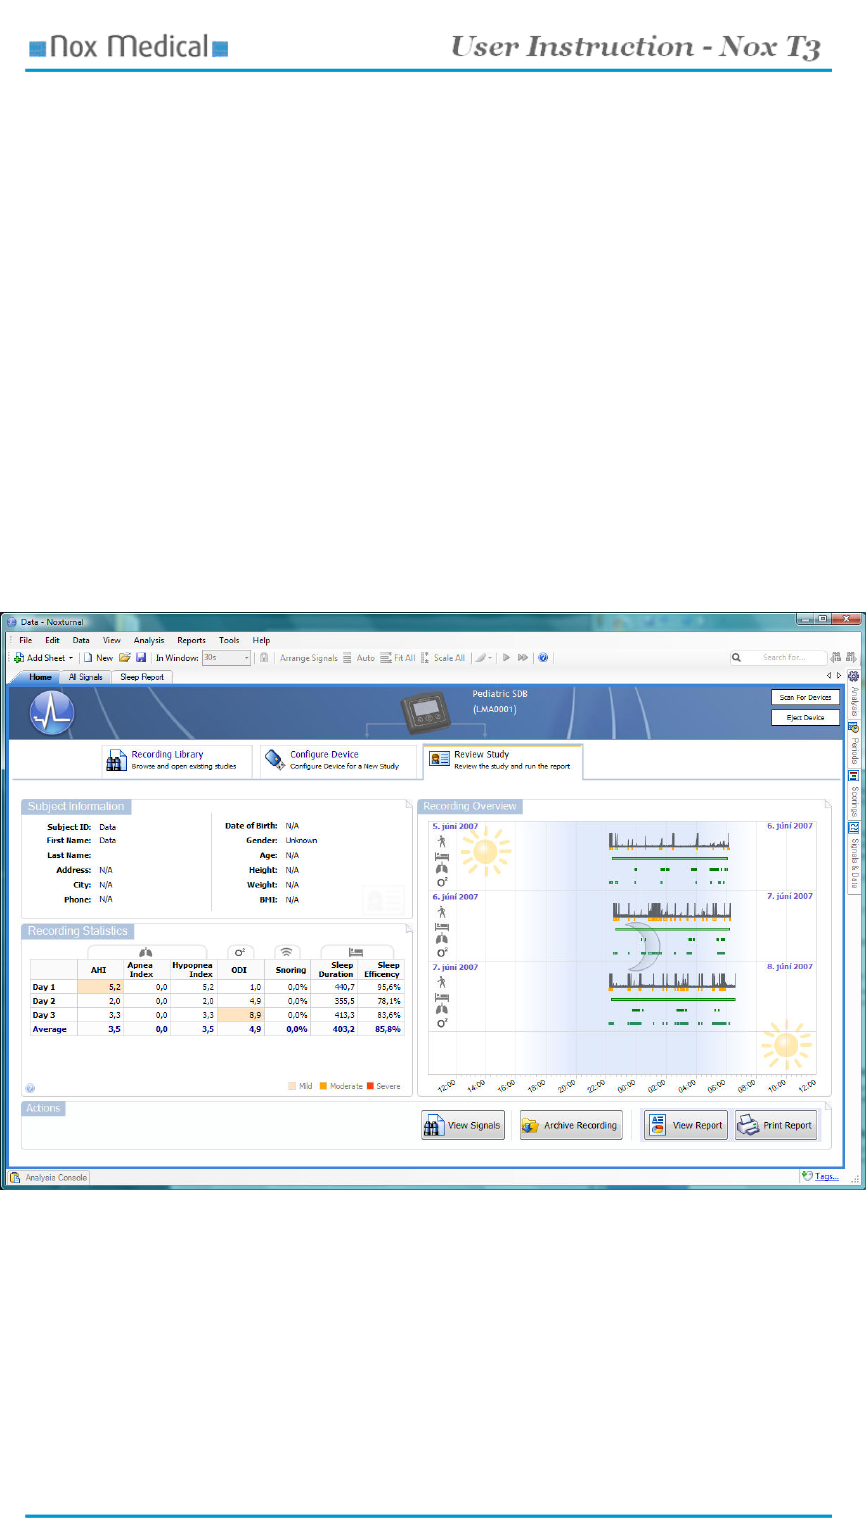Click the Print Report button

pyautogui.click(x=776, y=1125)
